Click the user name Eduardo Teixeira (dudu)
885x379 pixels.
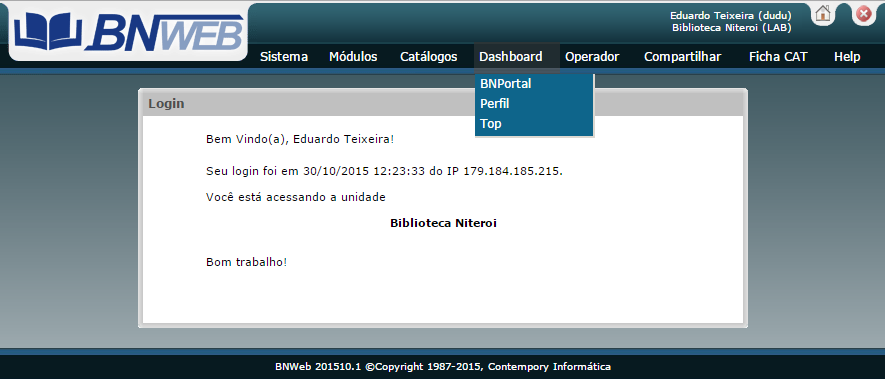coord(730,16)
